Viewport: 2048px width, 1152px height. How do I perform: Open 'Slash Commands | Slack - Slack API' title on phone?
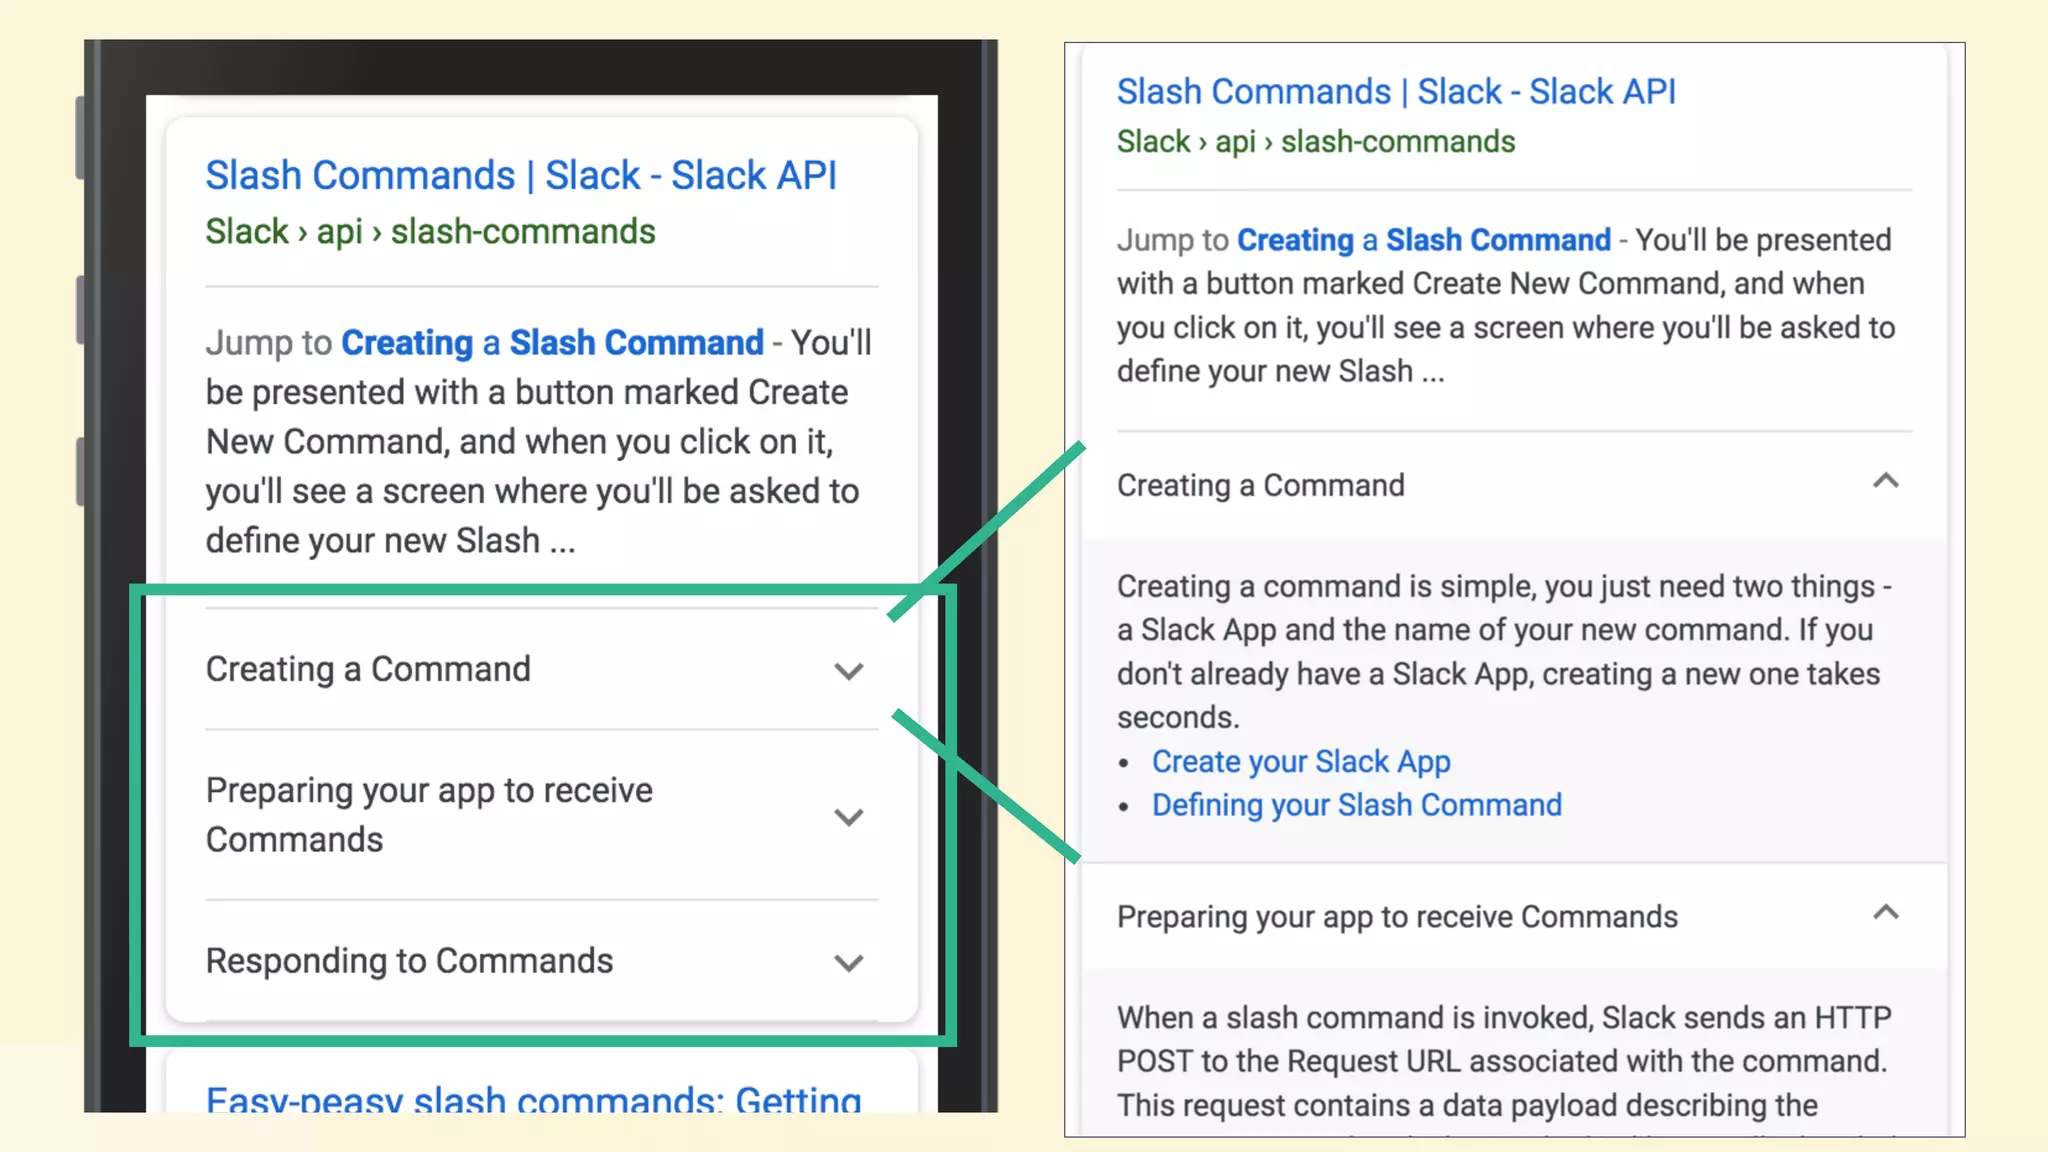[520, 176]
